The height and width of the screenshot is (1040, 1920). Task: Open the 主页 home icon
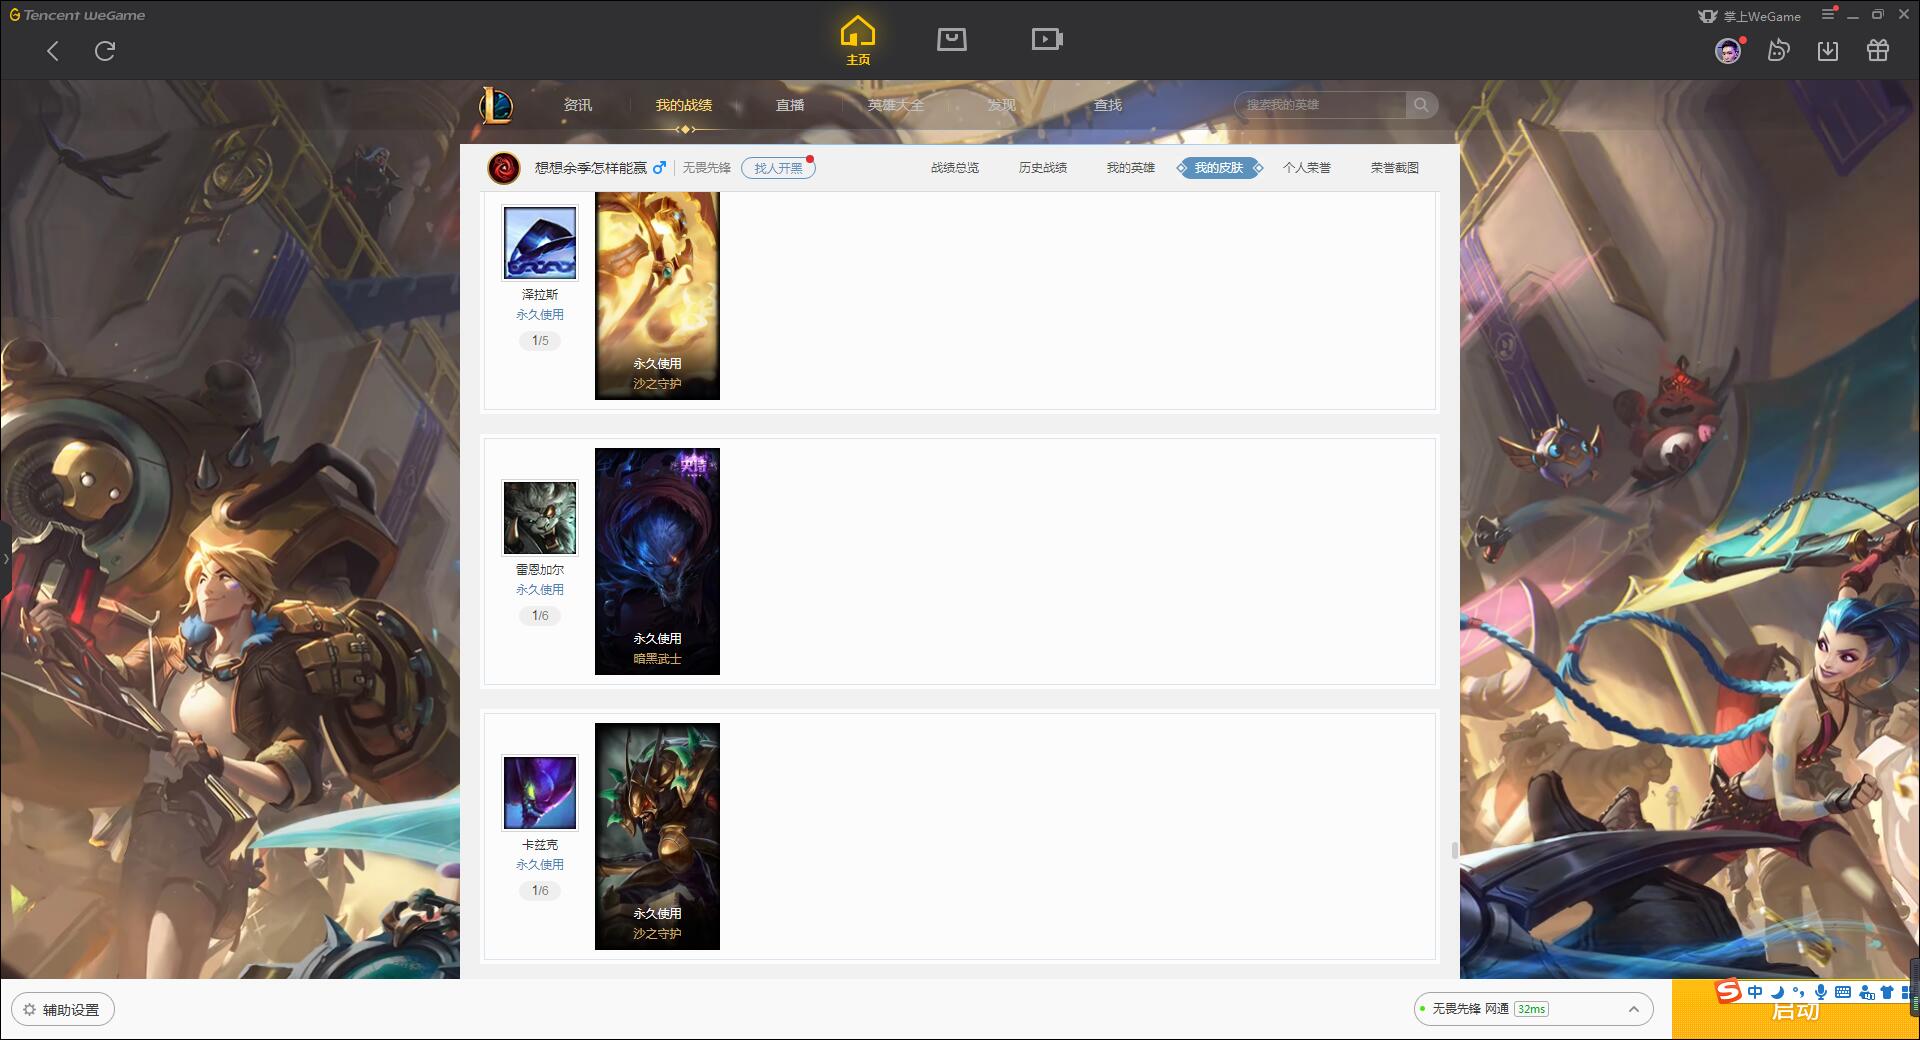click(858, 41)
